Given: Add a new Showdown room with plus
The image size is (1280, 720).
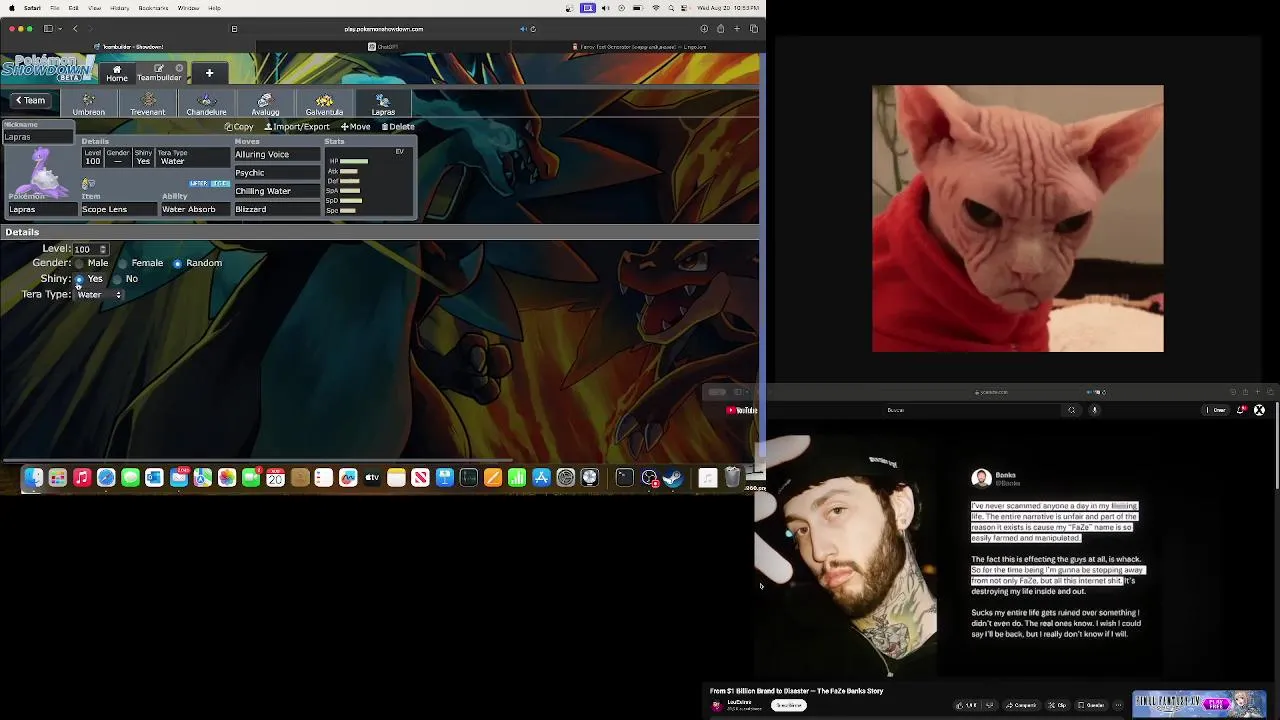Looking at the screenshot, I should (209, 73).
